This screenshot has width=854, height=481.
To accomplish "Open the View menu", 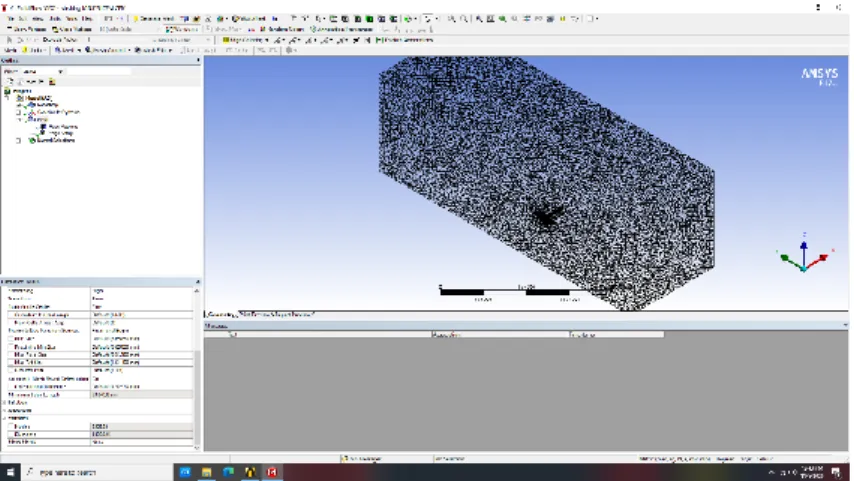I will pos(38,19).
